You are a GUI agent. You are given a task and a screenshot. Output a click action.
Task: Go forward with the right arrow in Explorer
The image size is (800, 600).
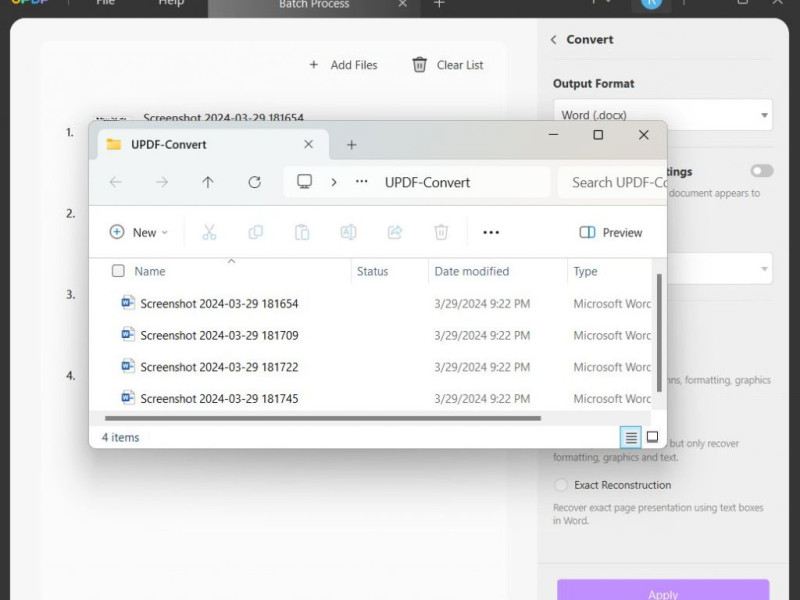tap(162, 182)
